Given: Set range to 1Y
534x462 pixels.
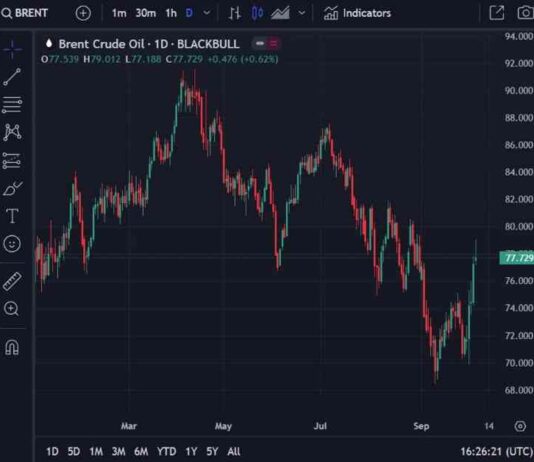Looking at the screenshot, I should click(x=191, y=451).
